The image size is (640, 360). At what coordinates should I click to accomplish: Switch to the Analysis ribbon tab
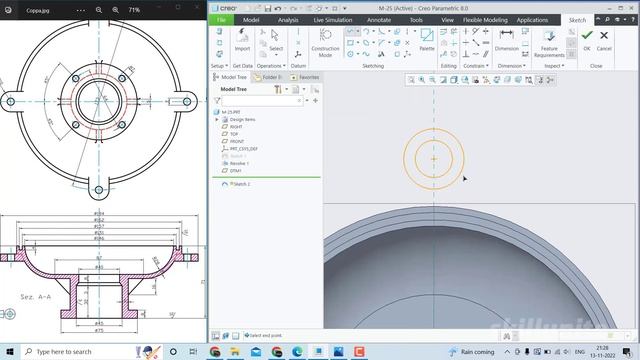pyautogui.click(x=288, y=20)
